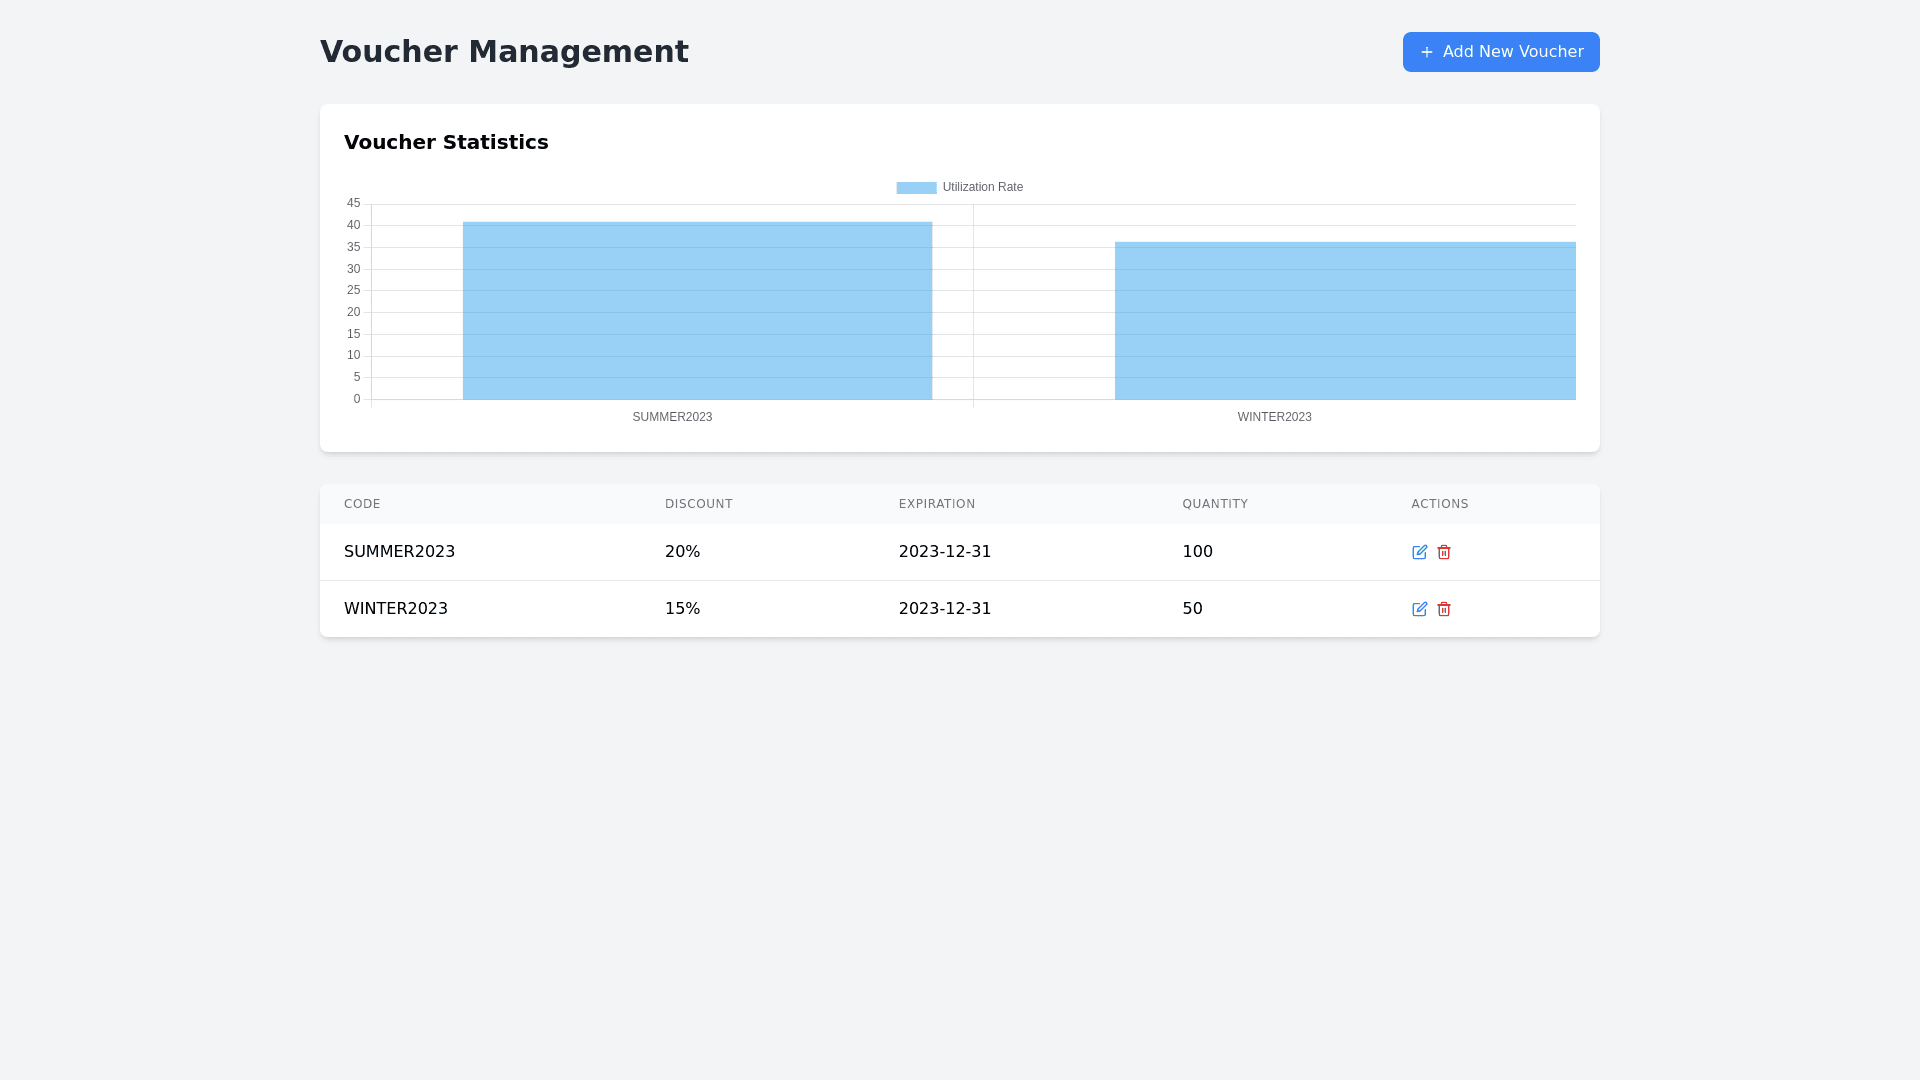Edit the WINTER2023 voucher
The height and width of the screenshot is (1080, 1920).
click(1419, 609)
